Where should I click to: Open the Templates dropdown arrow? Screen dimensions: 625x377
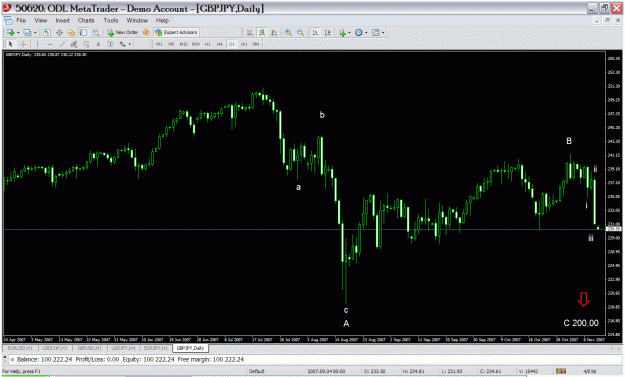pos(383,33)
